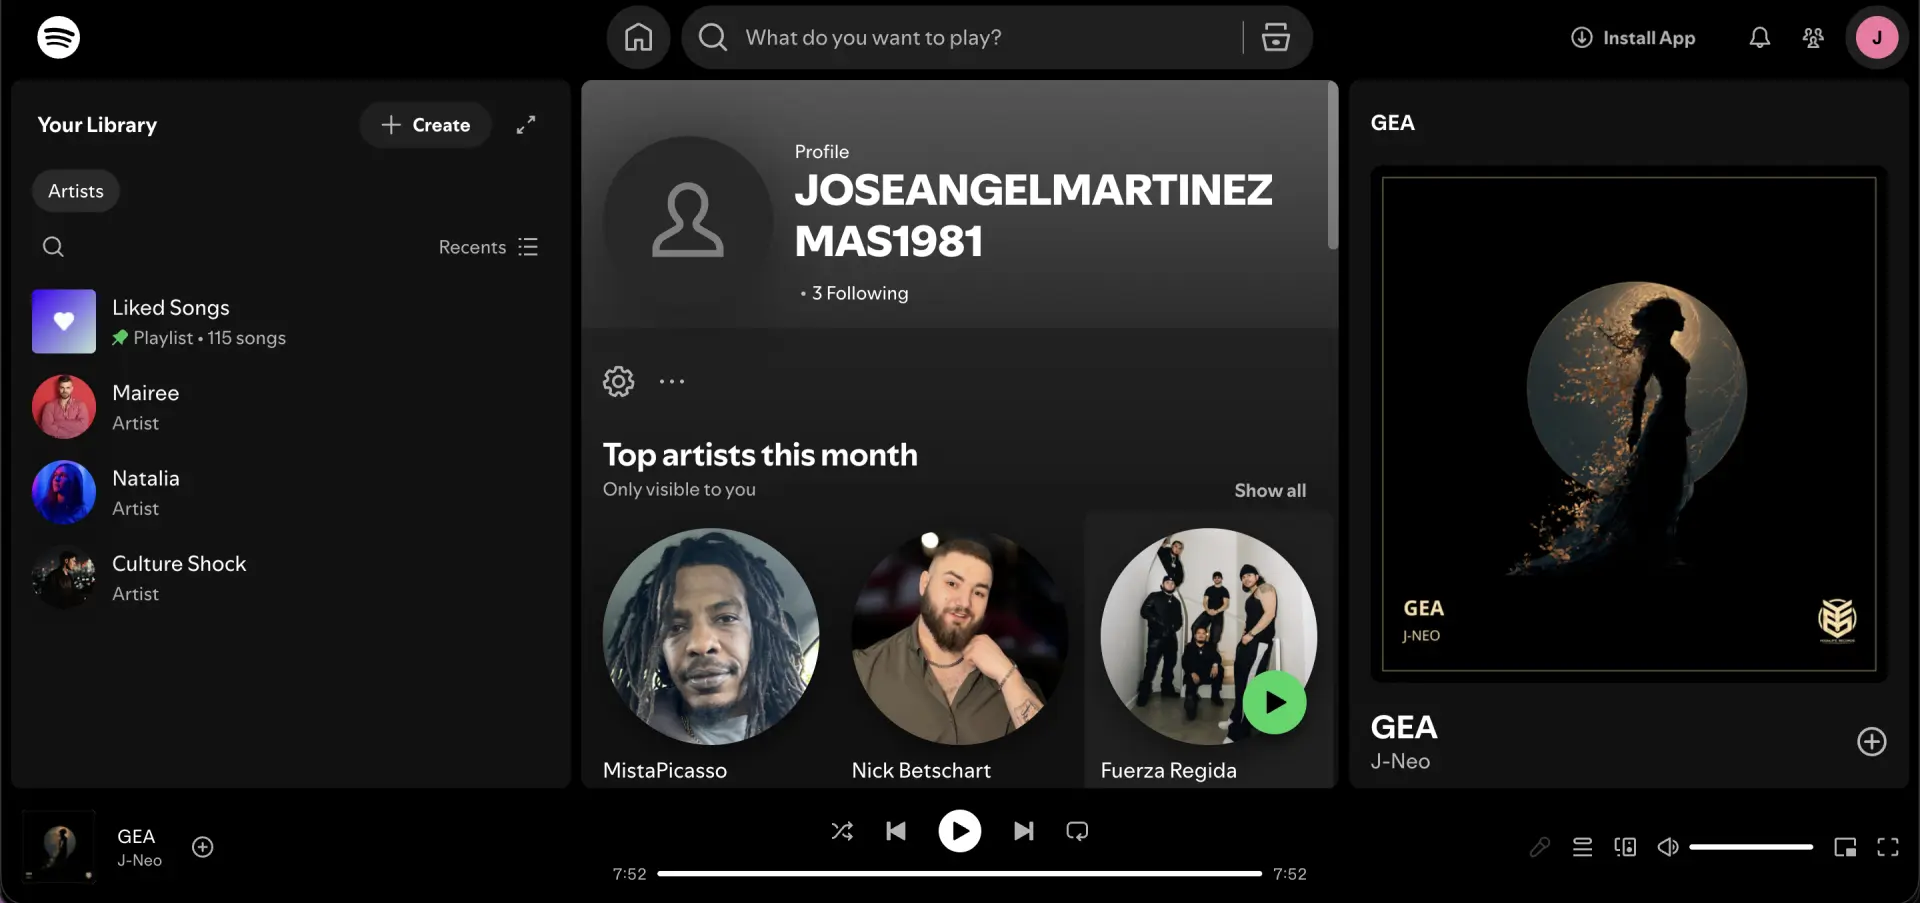Open the user avatar J menu
The width and height of the screenshot is (1920, 903).
point(1877,38)
